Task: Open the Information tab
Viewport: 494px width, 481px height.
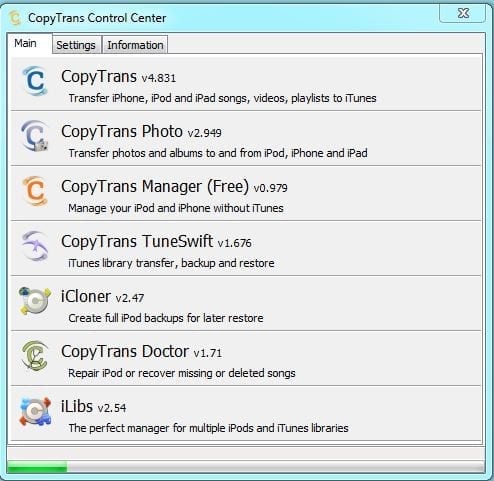Action: [135, 45]
